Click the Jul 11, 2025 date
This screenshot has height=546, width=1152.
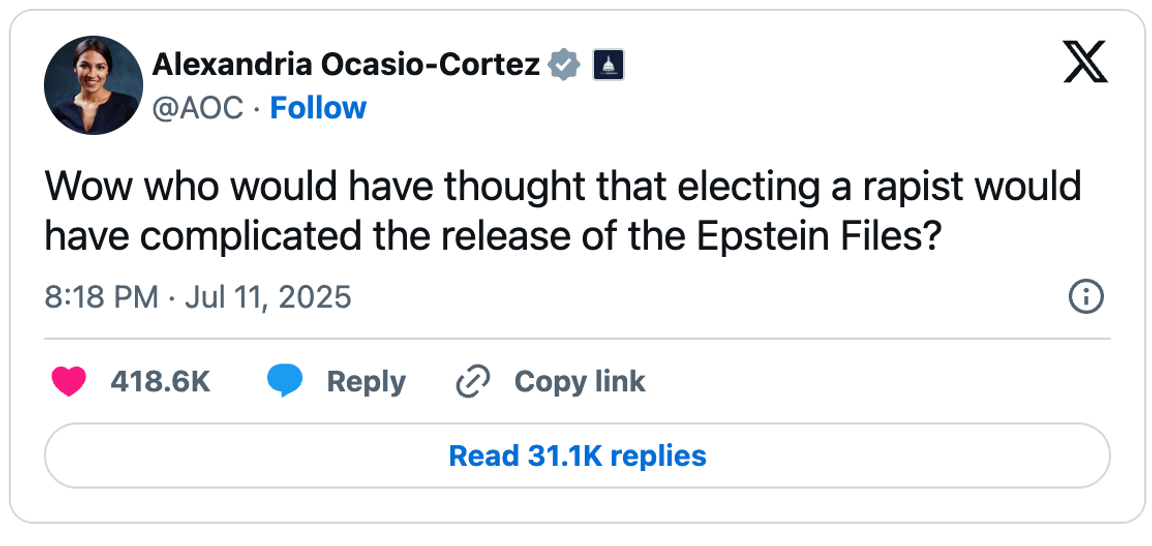point(266,297)
